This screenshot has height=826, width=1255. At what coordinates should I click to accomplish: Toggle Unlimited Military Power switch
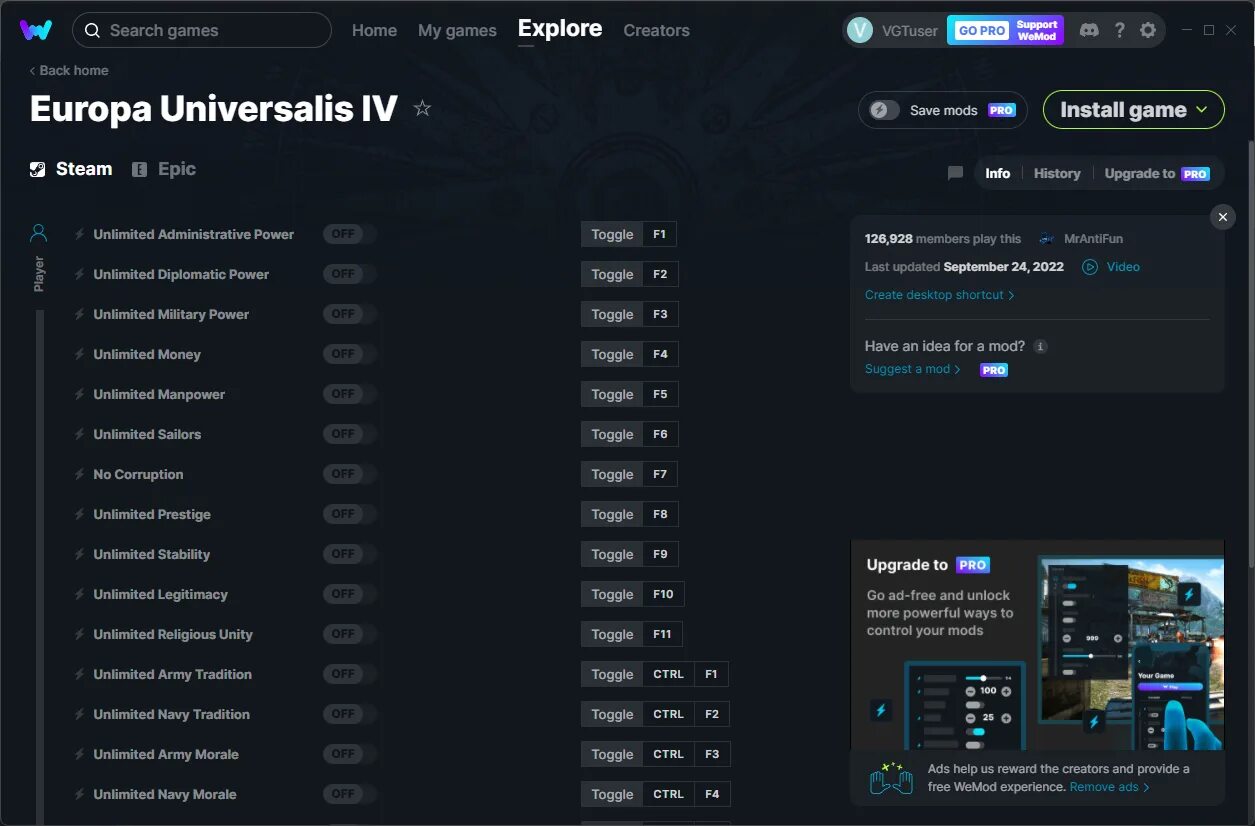(349, 314)
